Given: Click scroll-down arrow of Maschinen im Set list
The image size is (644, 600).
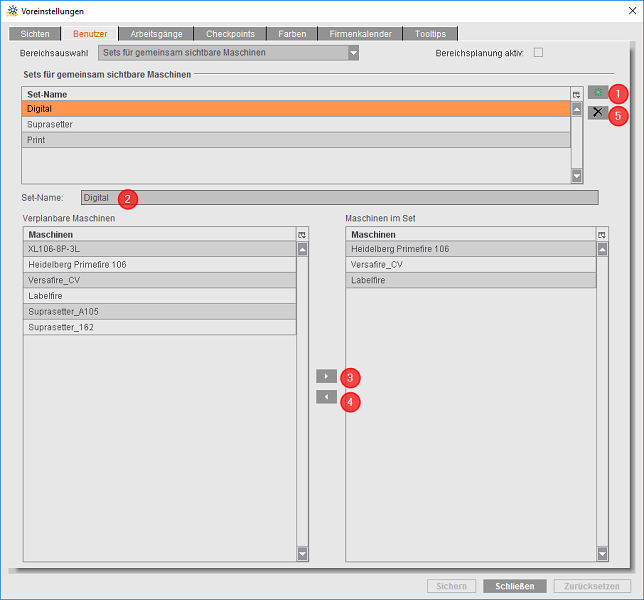Looking at the screenshot, I should (x=602, y=553).
